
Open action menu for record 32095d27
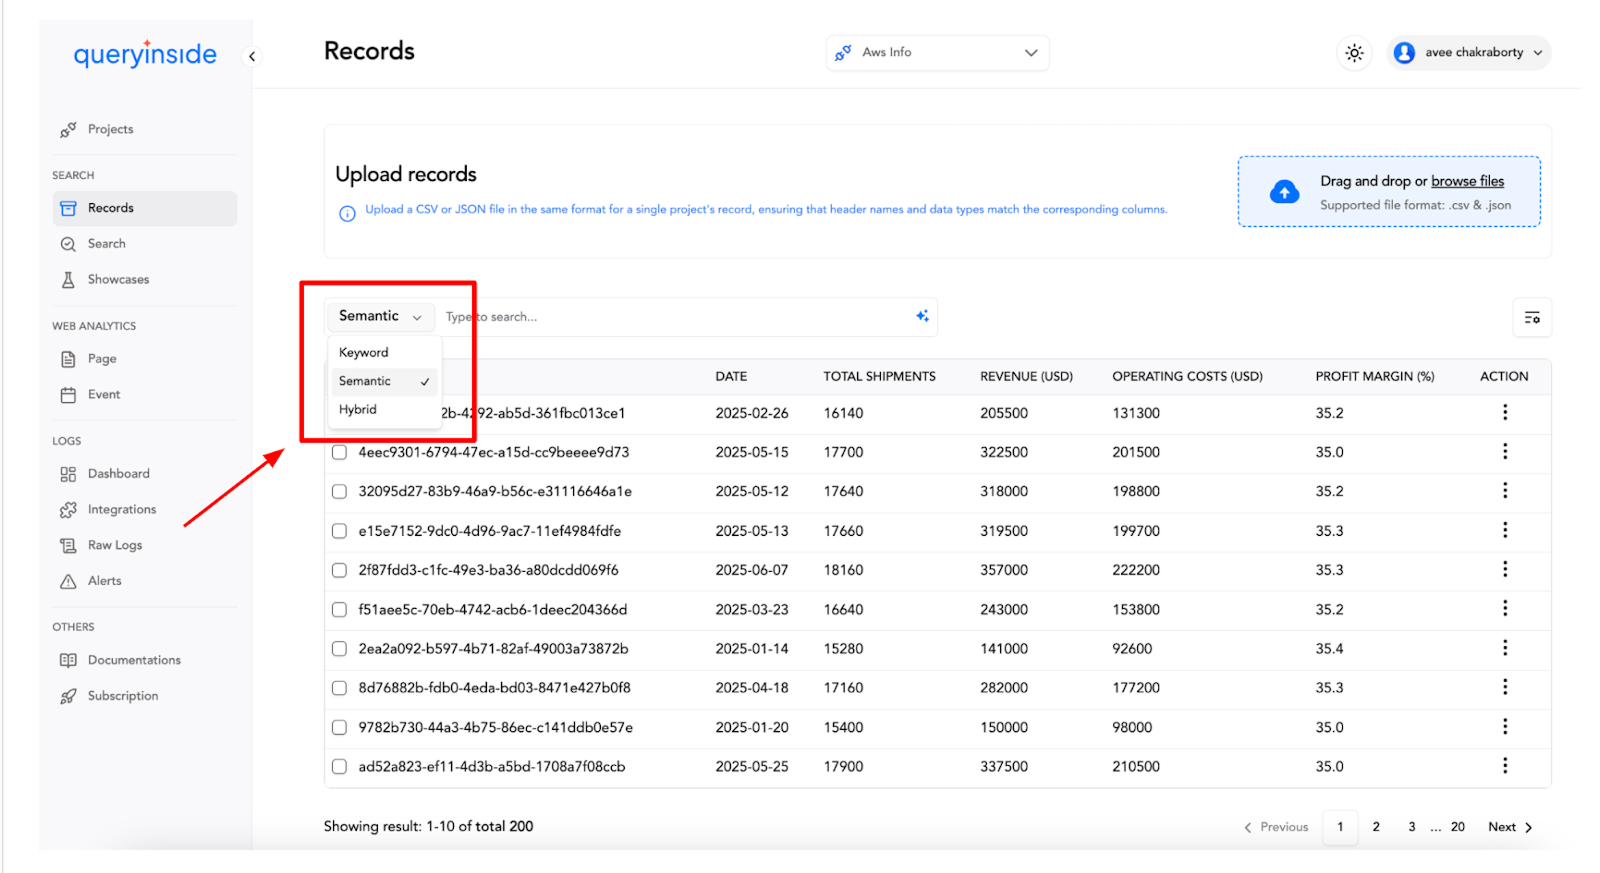click(x=1504, y=491)
